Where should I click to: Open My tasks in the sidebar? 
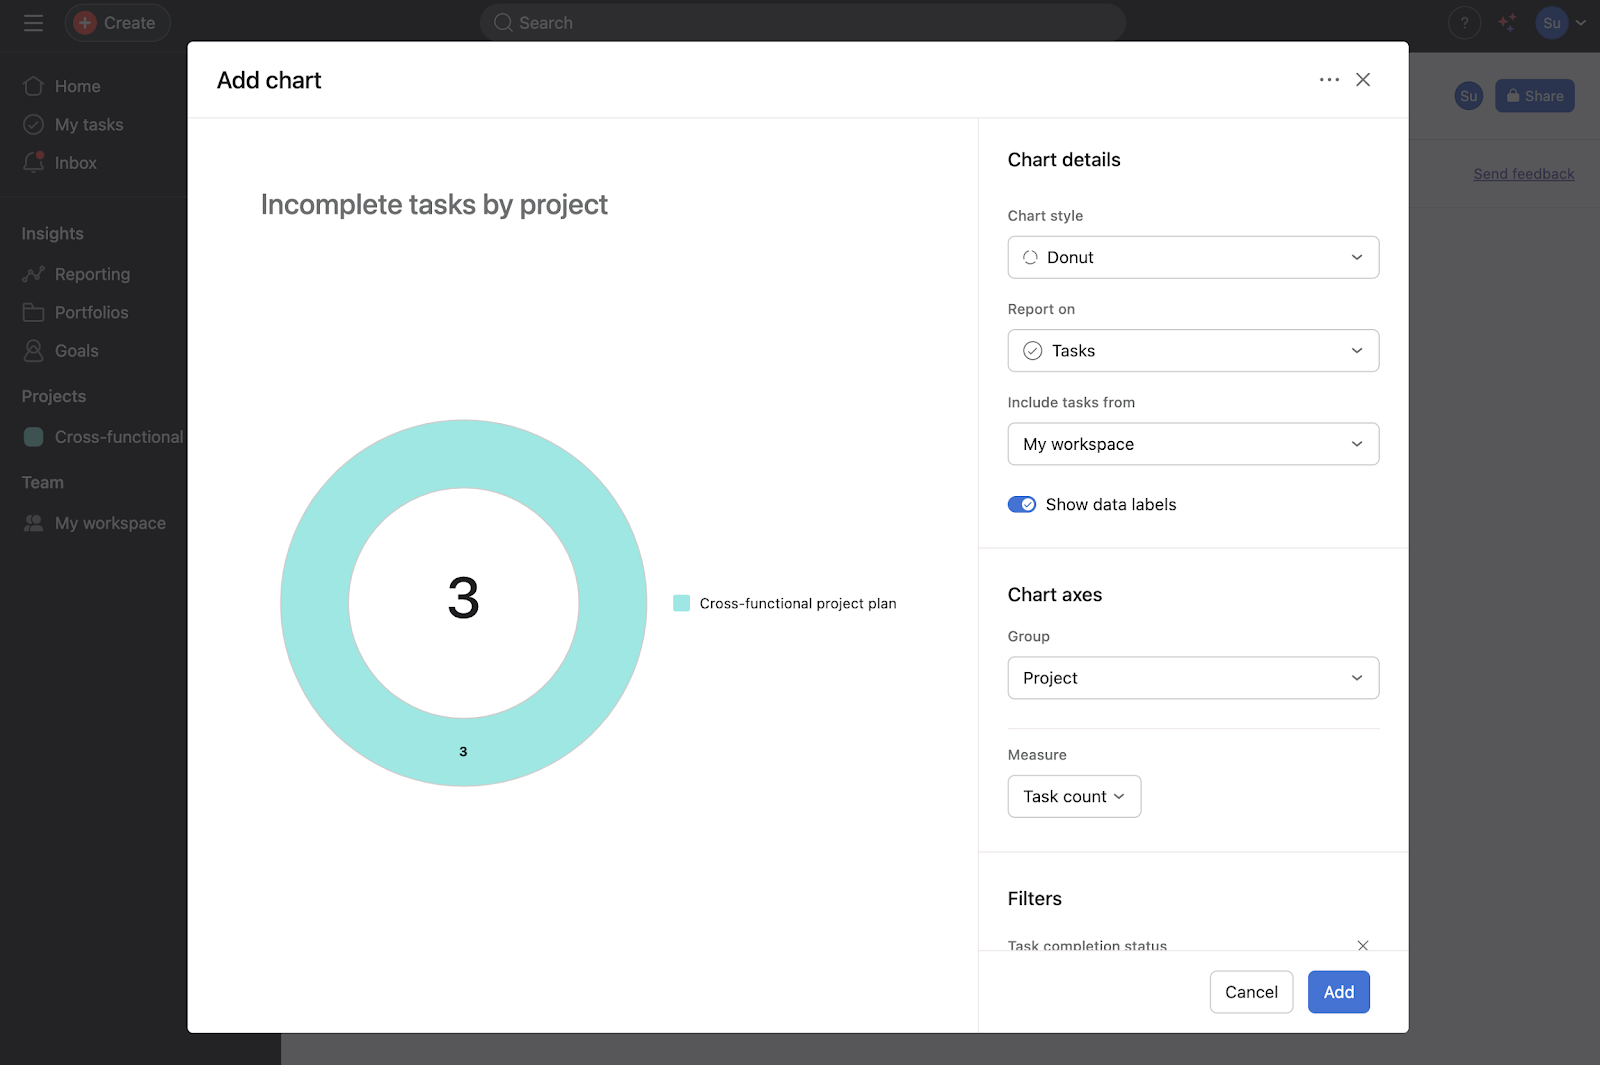(89, 124)
